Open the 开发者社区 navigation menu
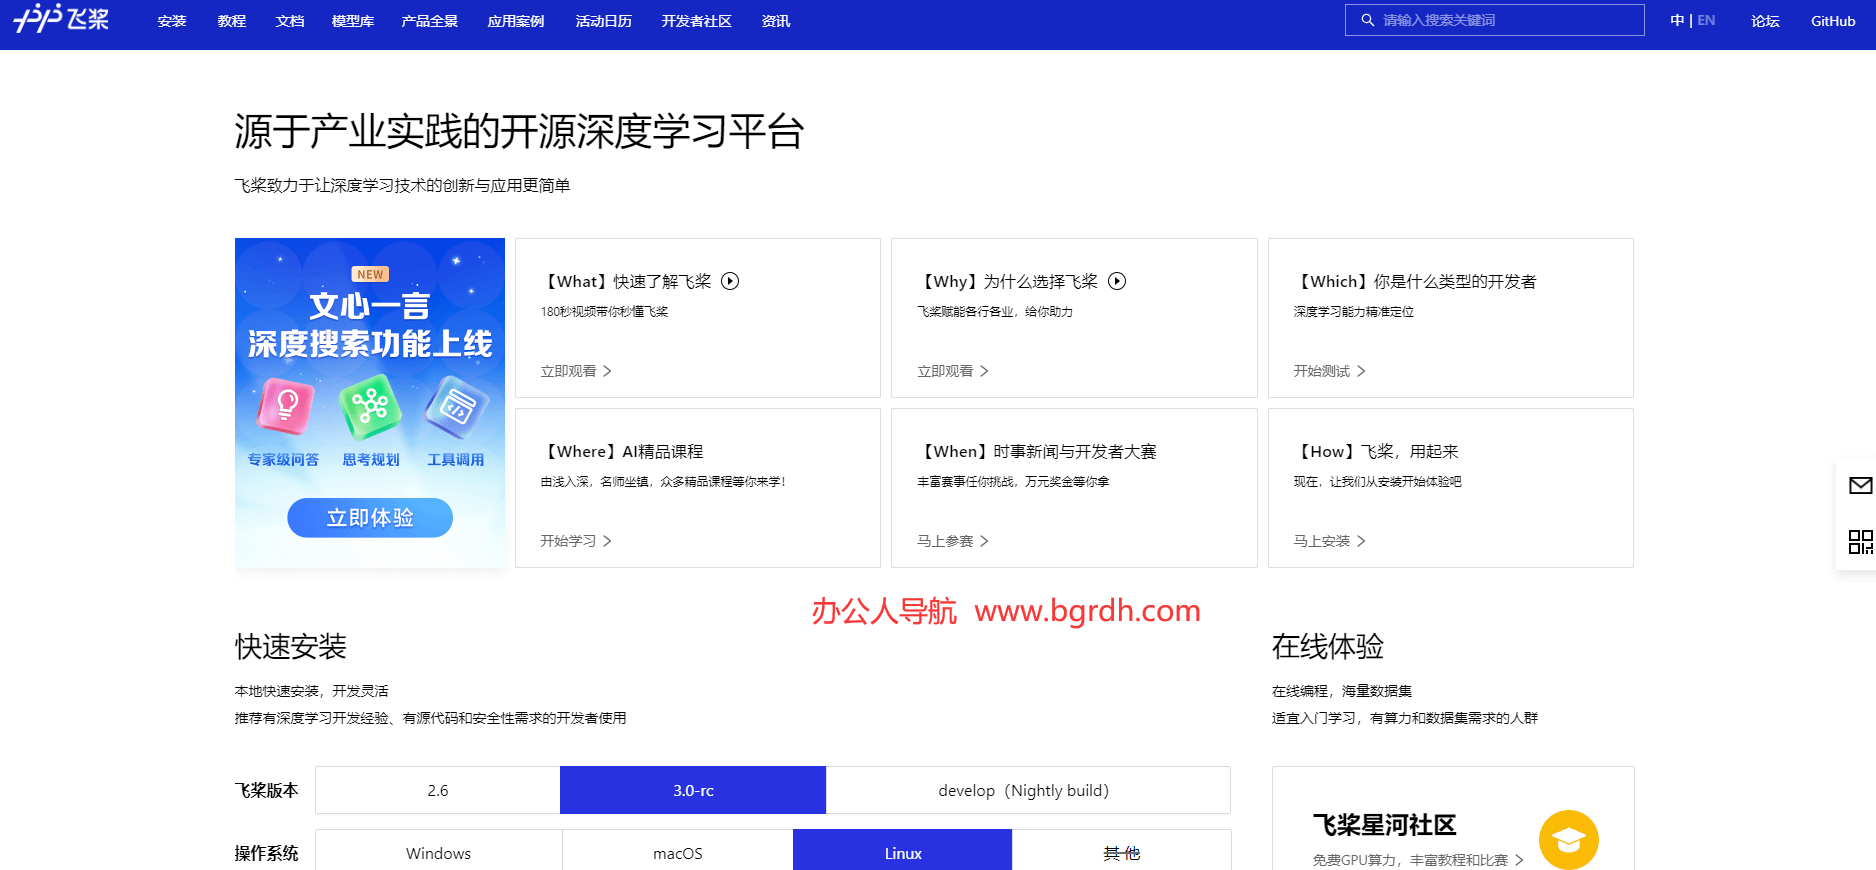This screenshot has width=1876, height=870. tap(696, 21)
